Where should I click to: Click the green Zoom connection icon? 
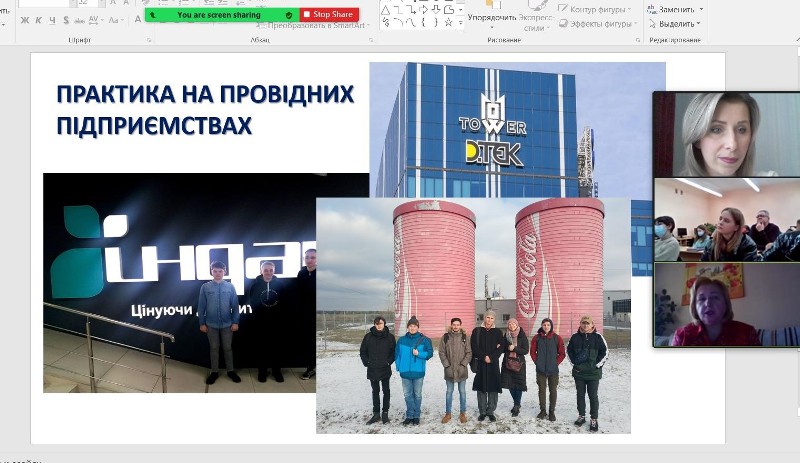[x=153, y=15]
